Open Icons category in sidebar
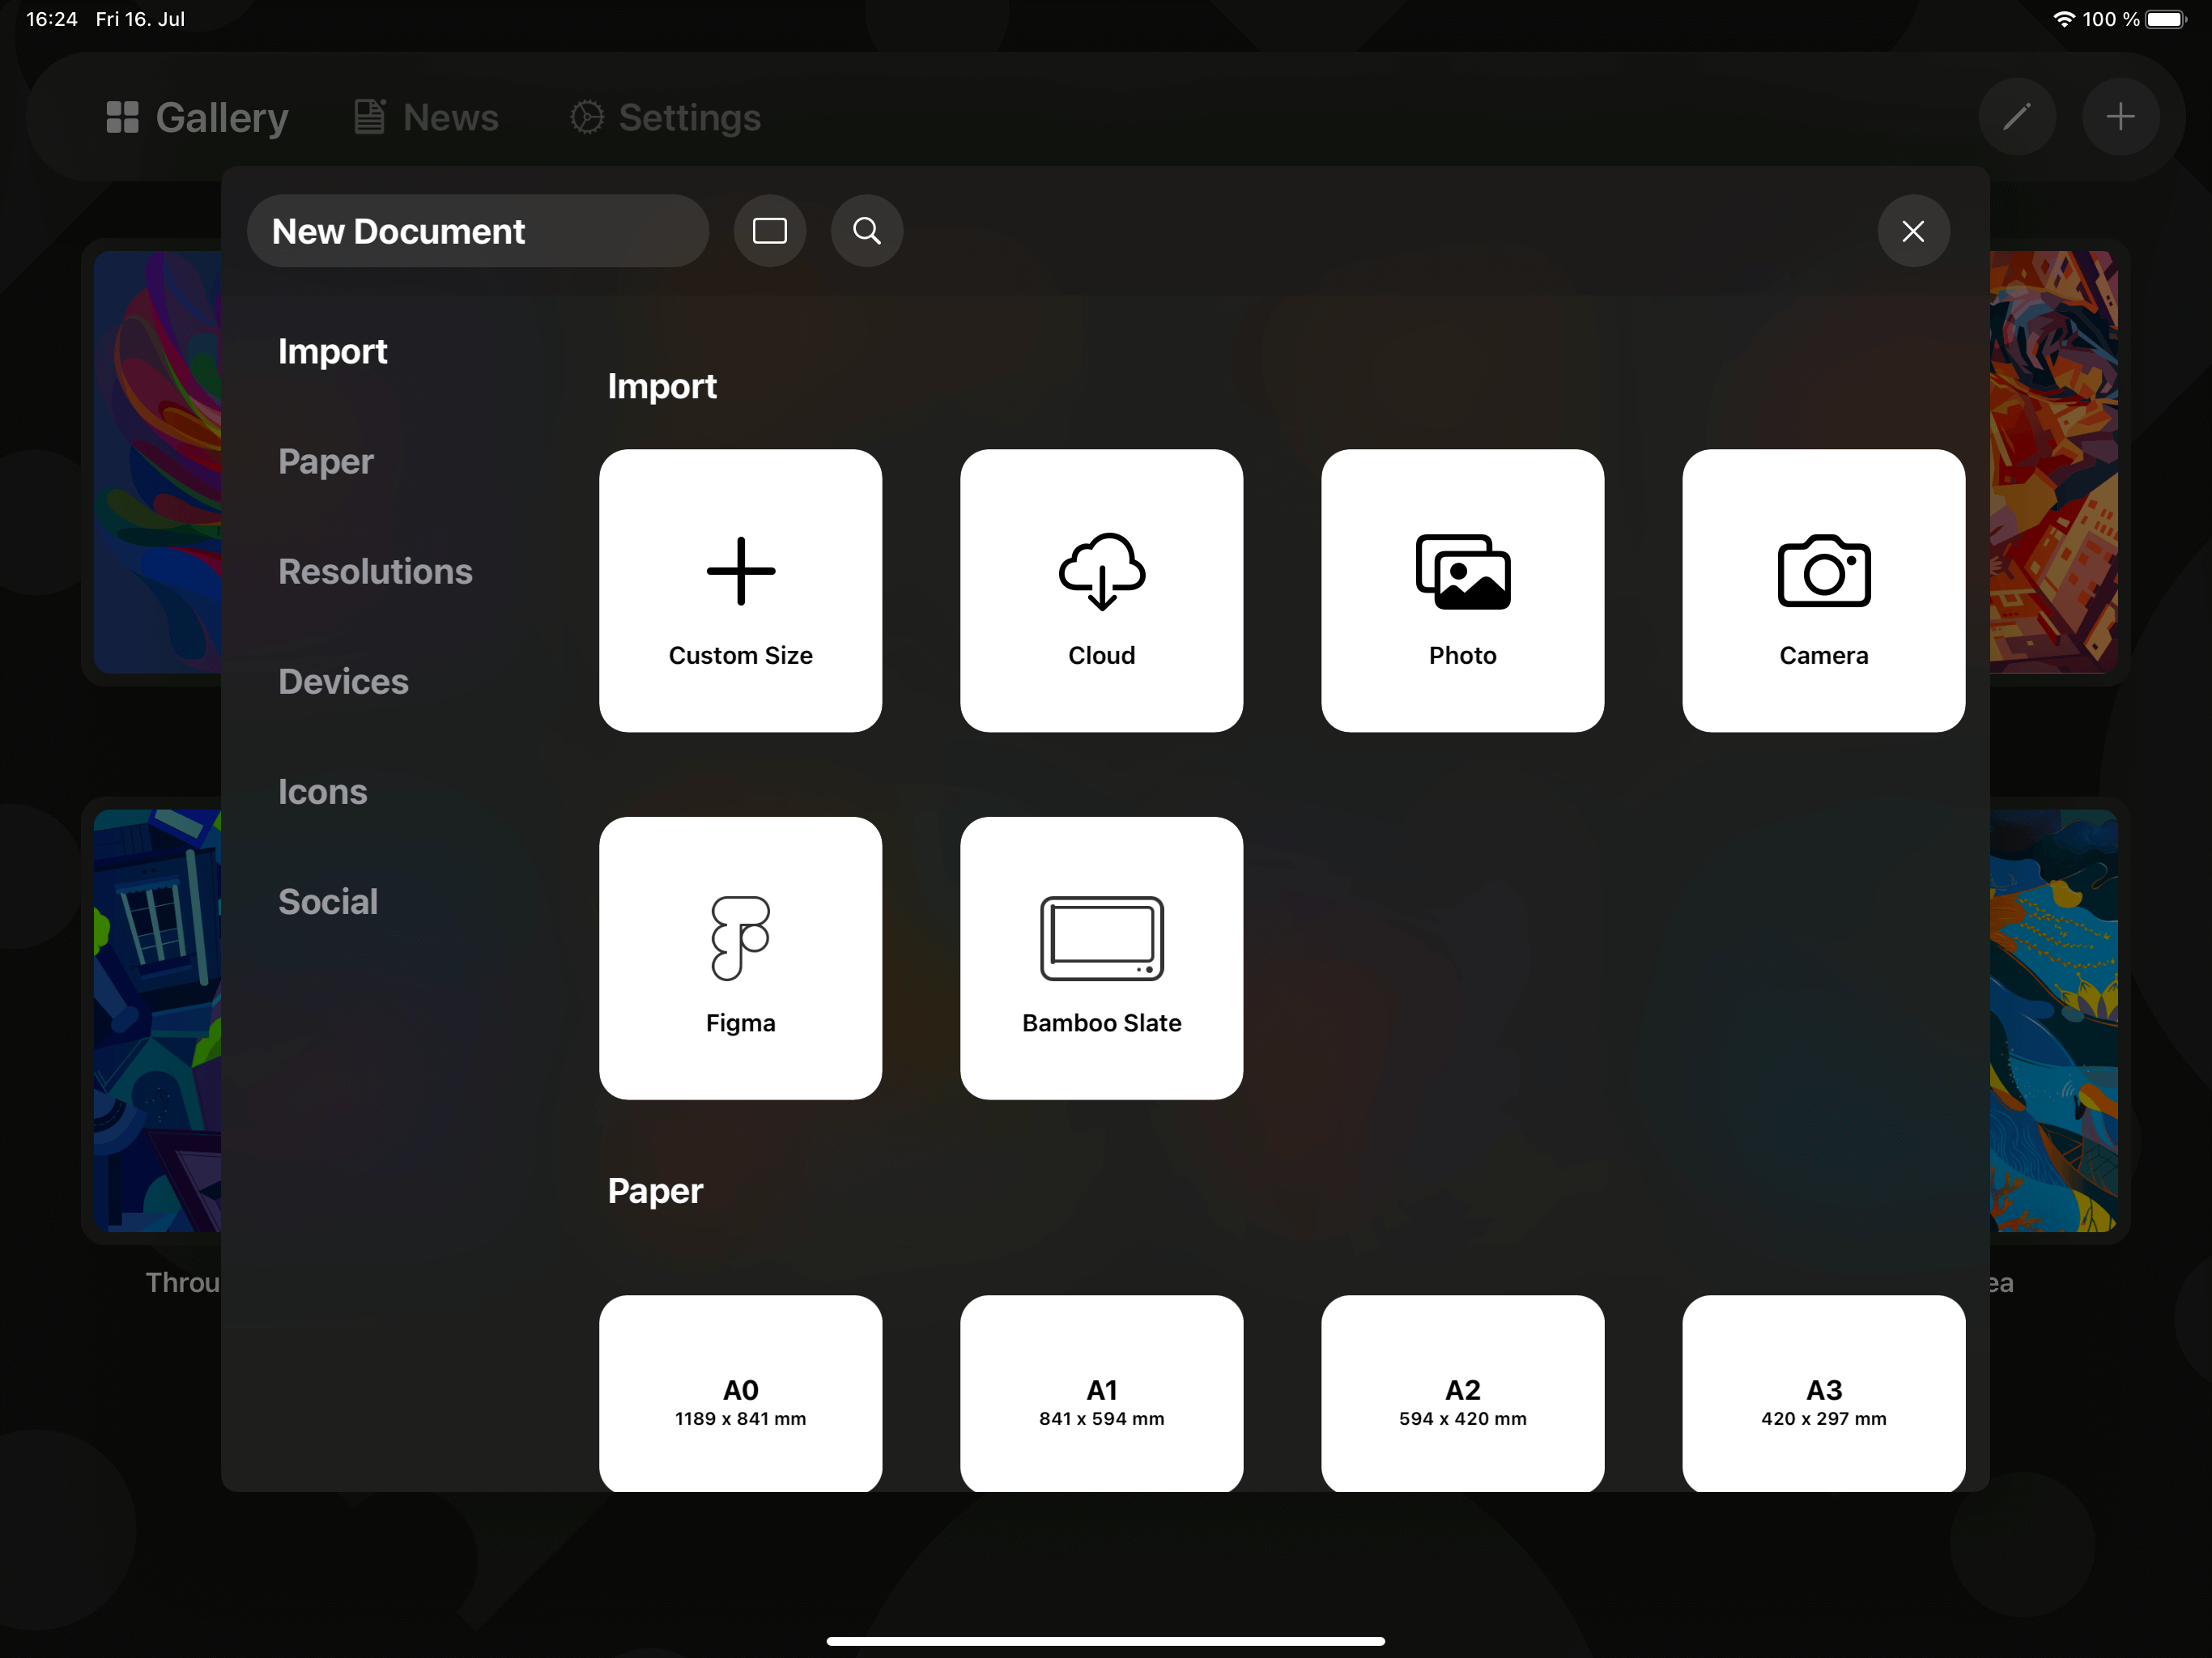 pyautogui.click(x=322, y=791)
